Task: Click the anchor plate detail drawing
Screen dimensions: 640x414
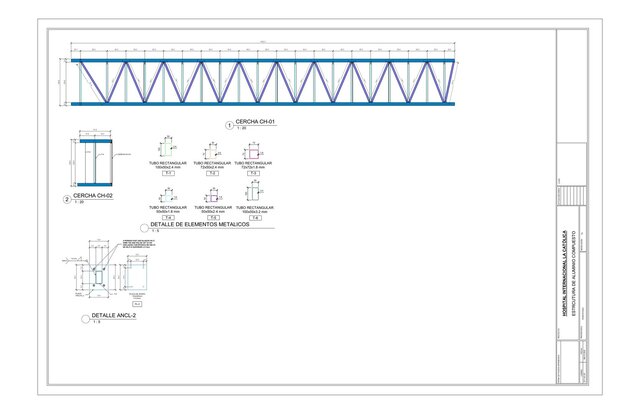Action: click(98, 277)
